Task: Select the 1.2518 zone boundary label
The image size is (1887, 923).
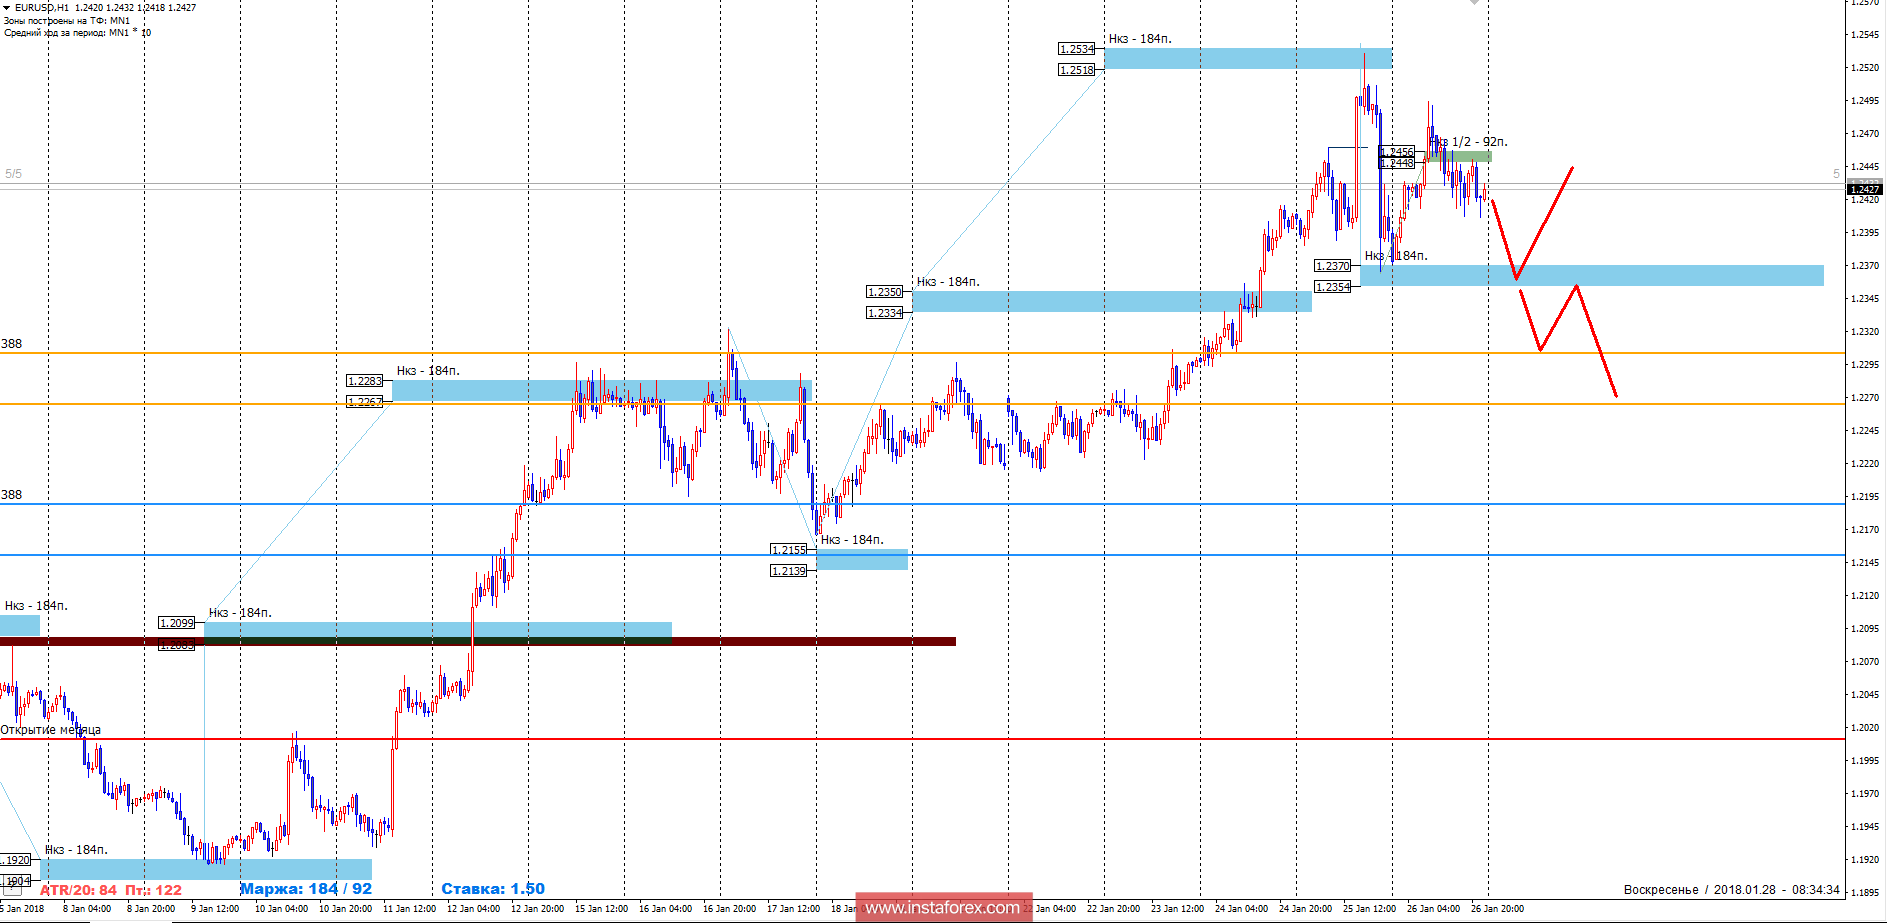Action: pyautogui.click(x=1074, y=69)
